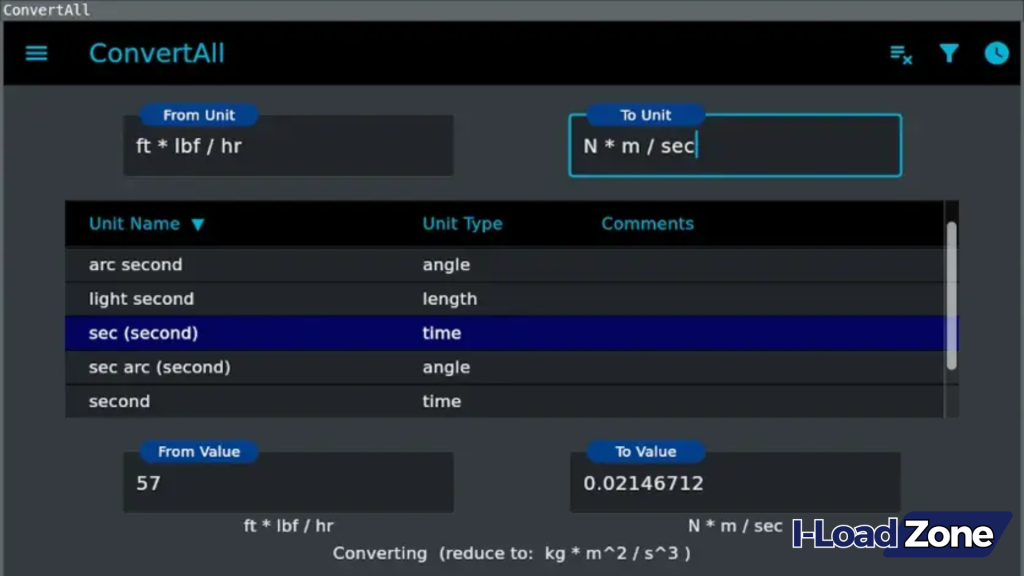1024x576 pixels.
Task: Click the To Unit input field
Action: (735, 145)
